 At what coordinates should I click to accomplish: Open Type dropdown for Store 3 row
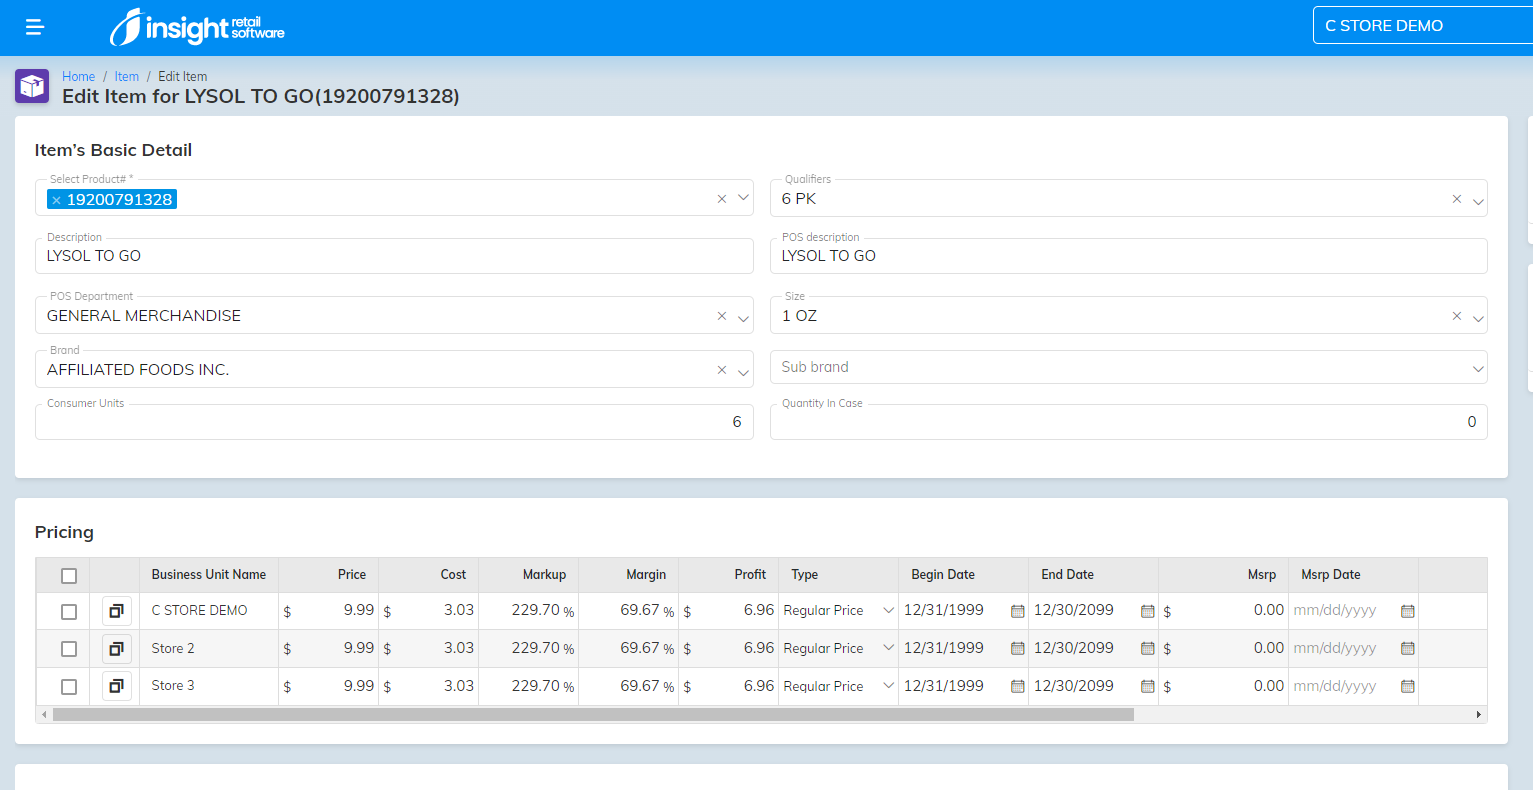(x=888, y=686)
